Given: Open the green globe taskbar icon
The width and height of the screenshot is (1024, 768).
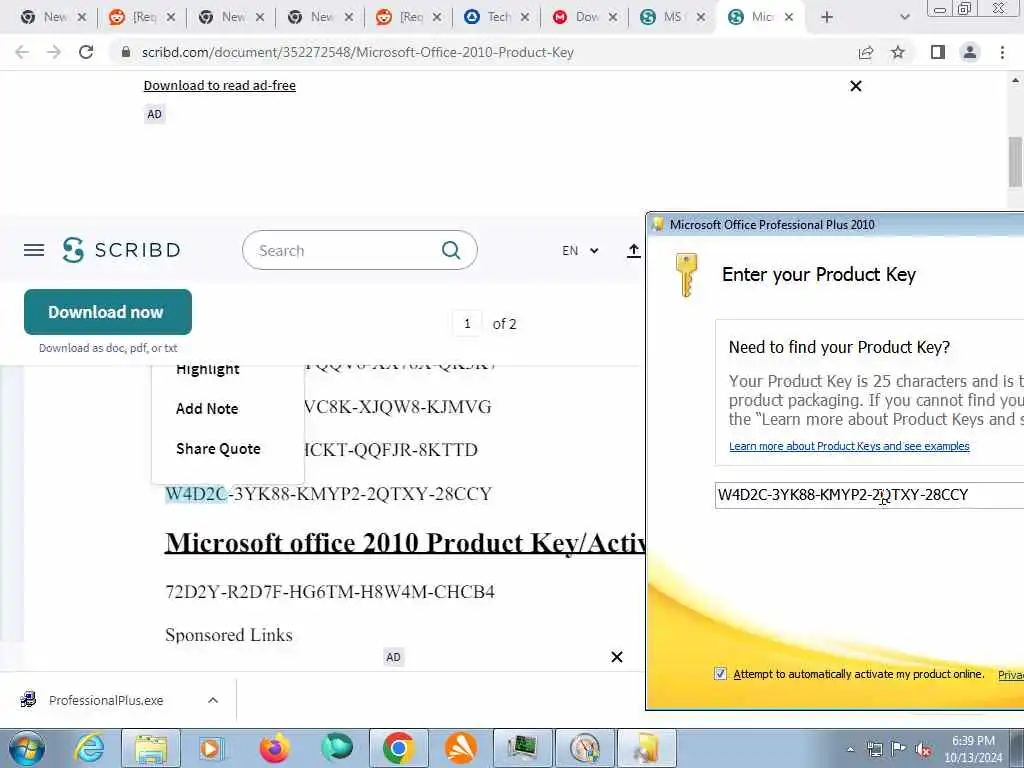Looking at the screenshot, I should pyautogui.click(x=337, y=748).
